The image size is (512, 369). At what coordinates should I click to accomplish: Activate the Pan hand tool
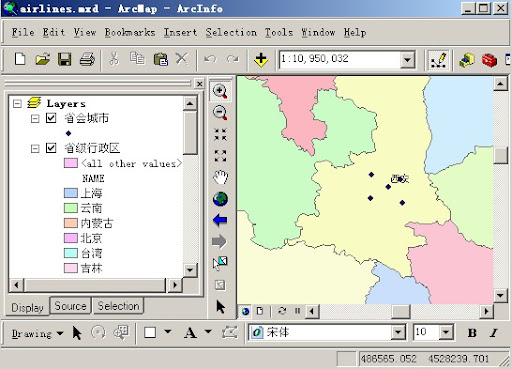tap(220, 177)
